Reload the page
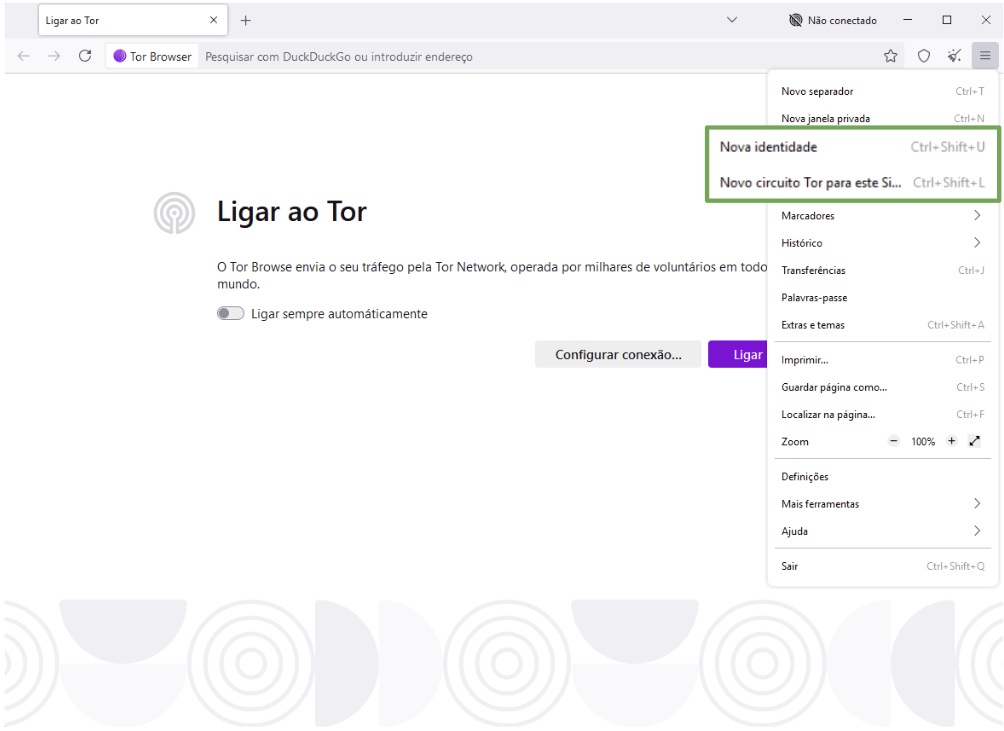This screenshot has width=1004, height=731. point(85,56)
